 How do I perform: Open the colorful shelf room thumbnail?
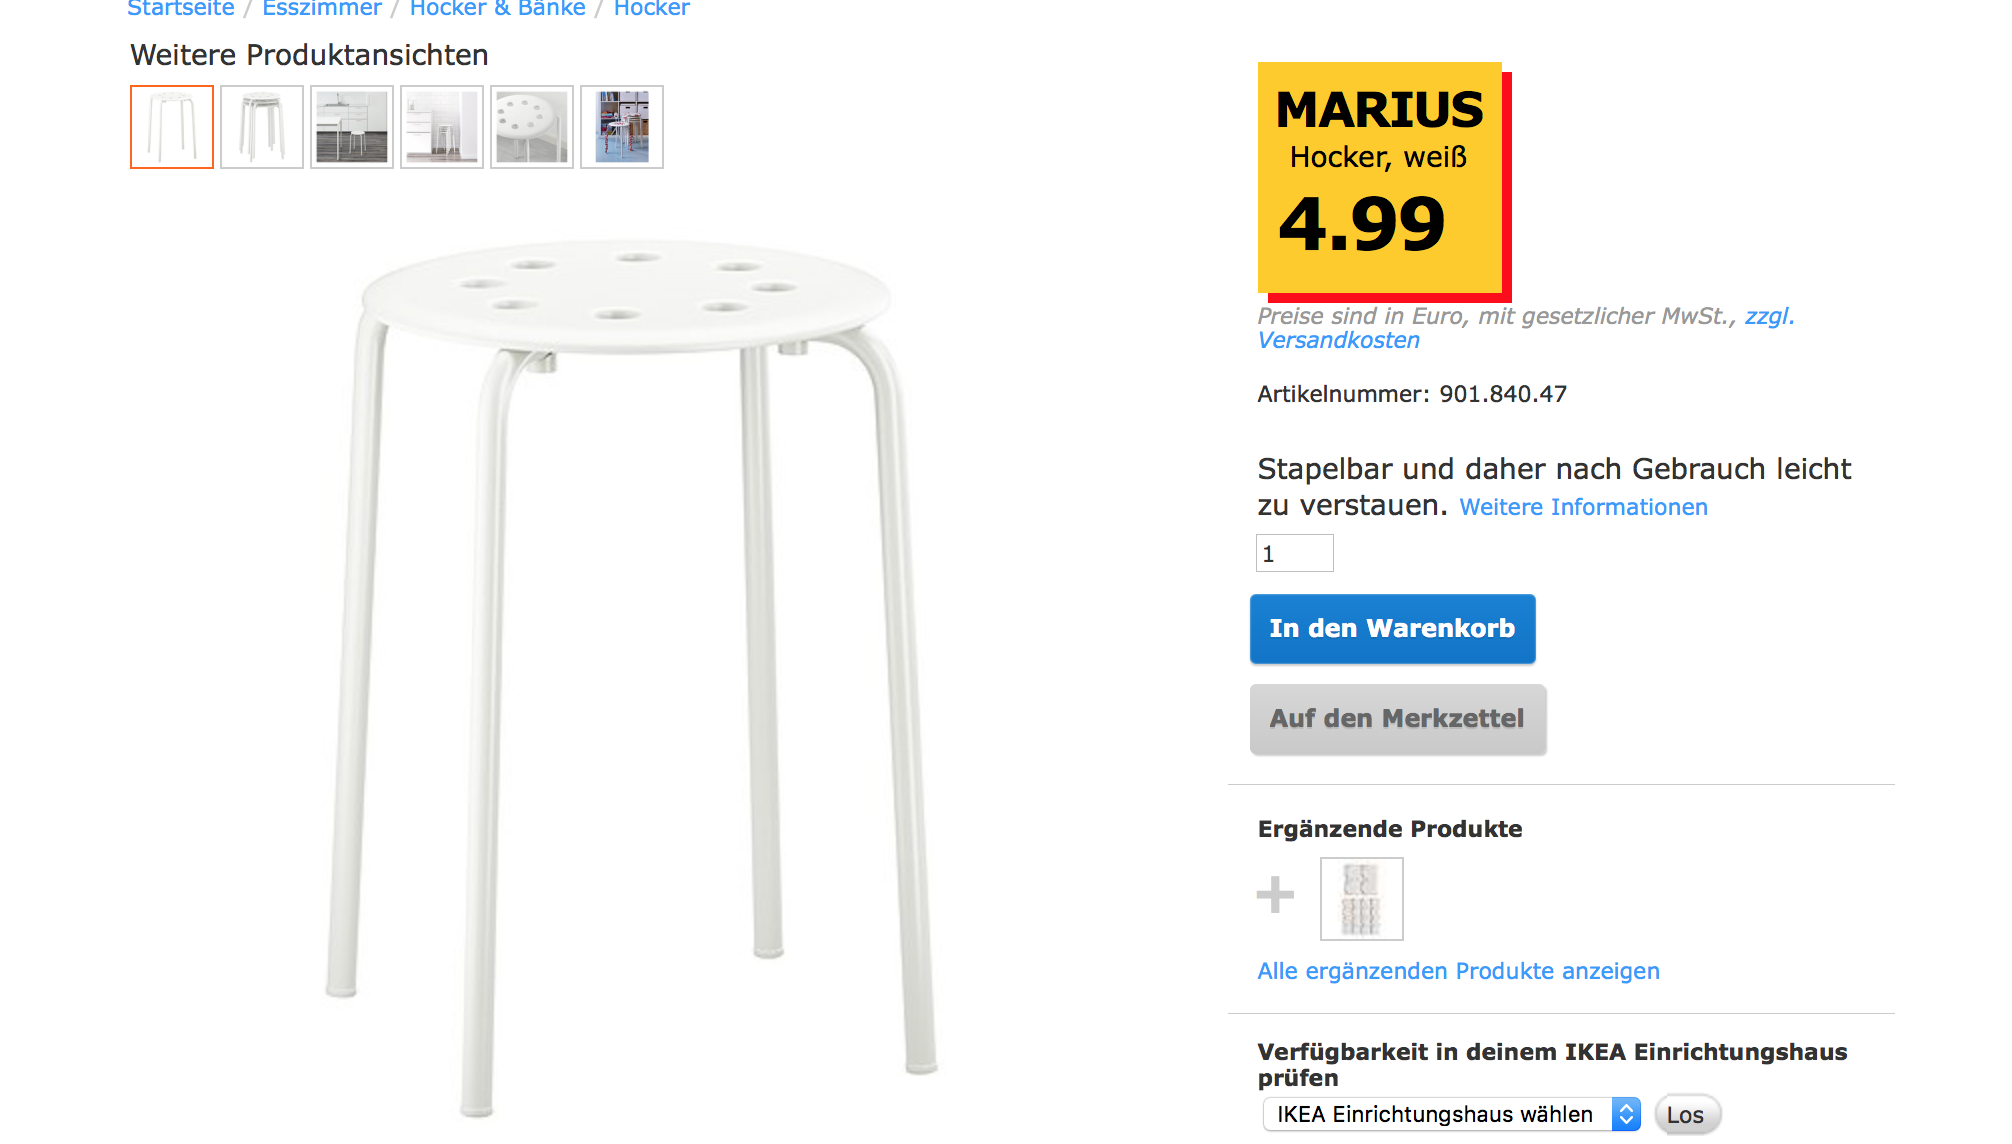point(622,127)
